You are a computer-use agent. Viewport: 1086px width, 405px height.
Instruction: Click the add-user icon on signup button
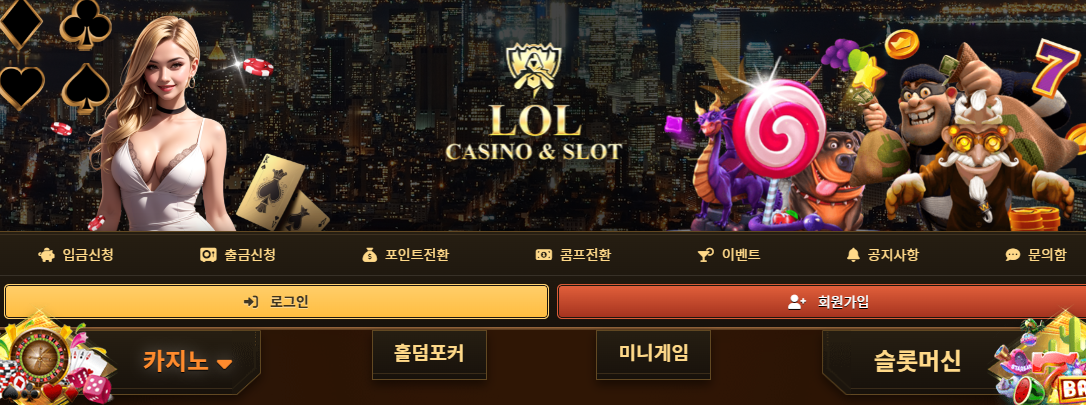pos(797,302)
